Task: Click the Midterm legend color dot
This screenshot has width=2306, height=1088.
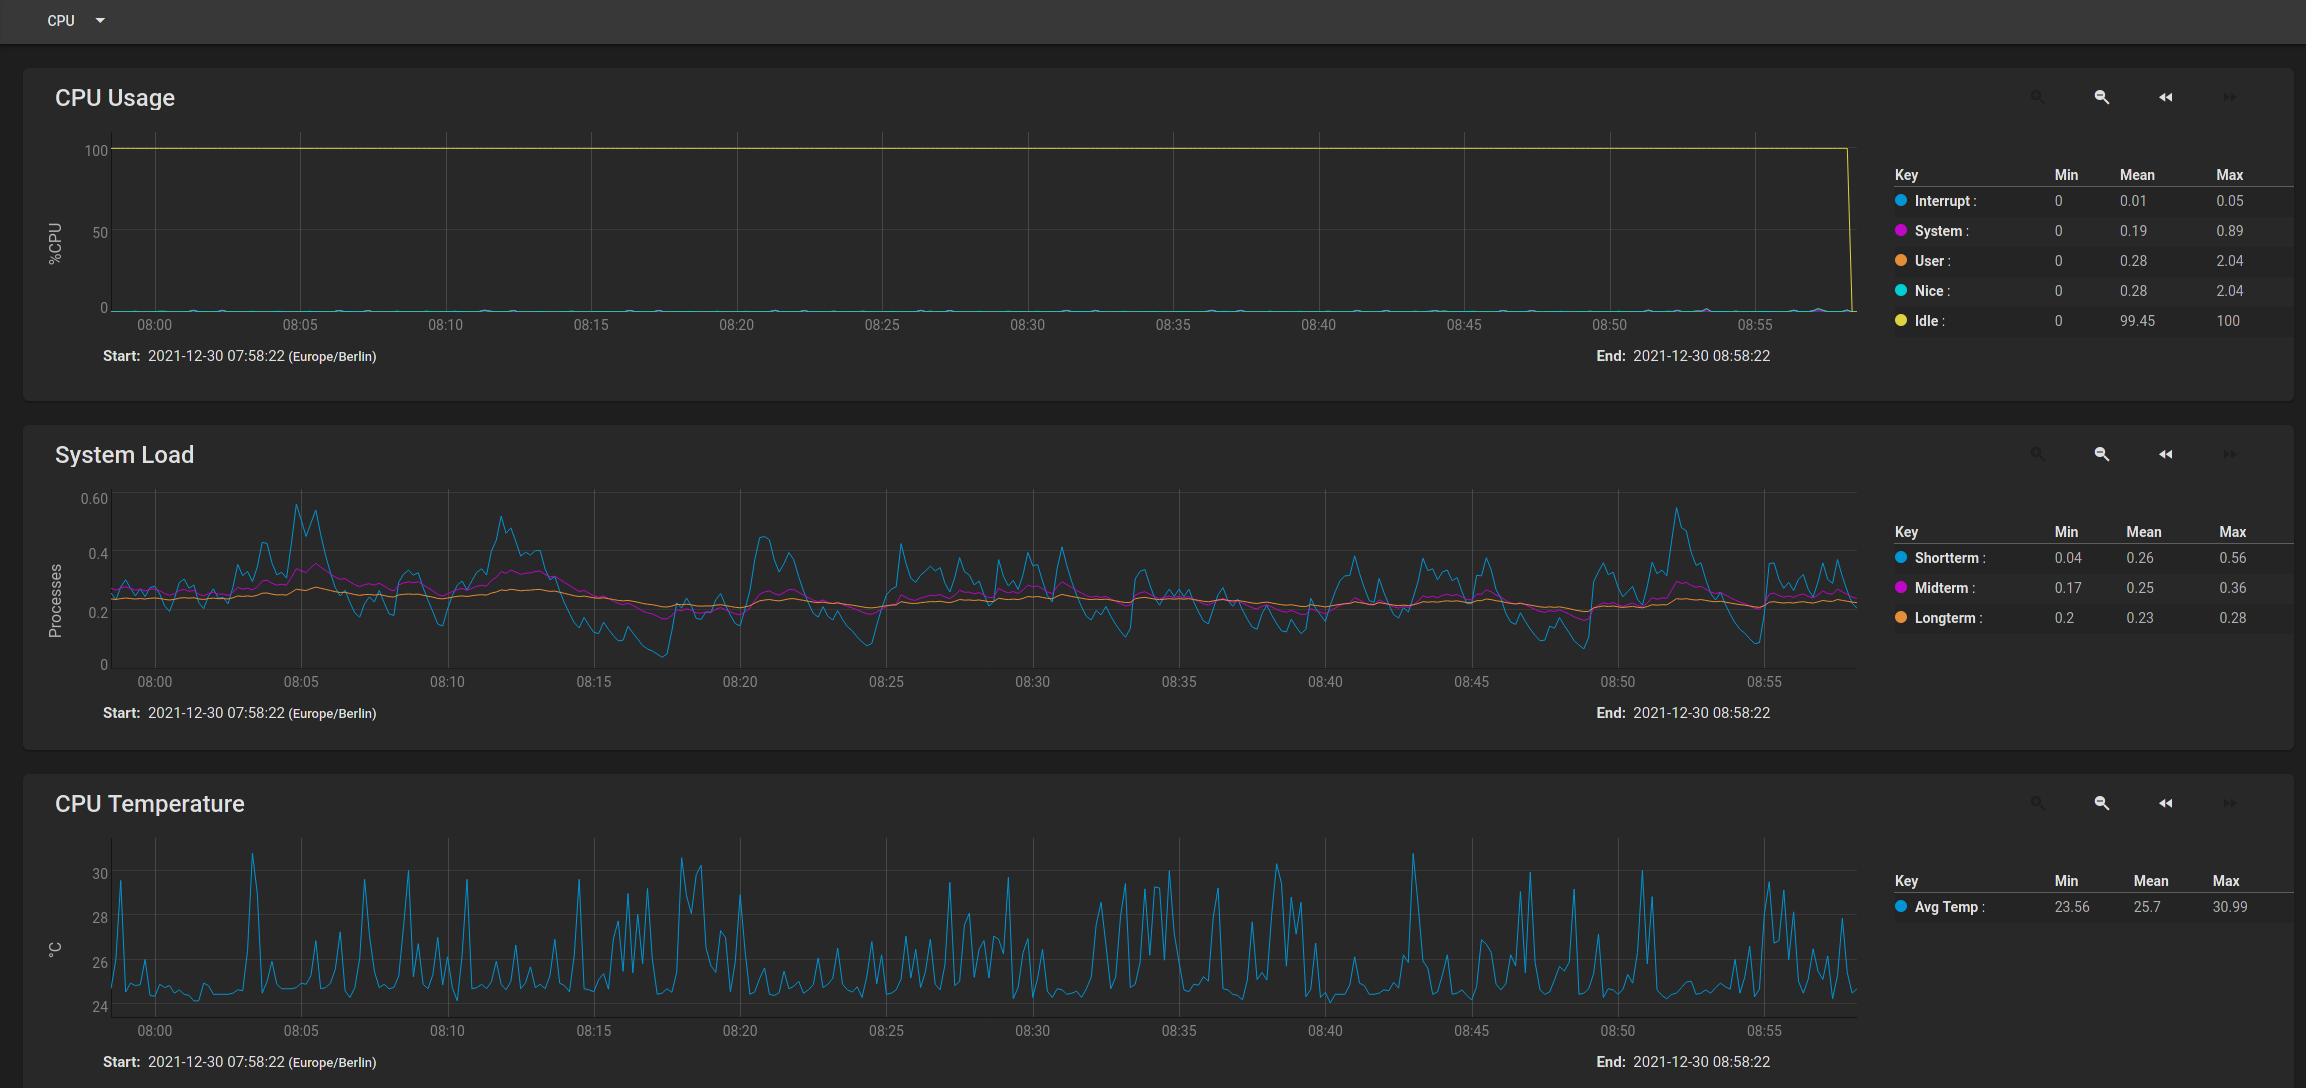Action: (1900, 588)
